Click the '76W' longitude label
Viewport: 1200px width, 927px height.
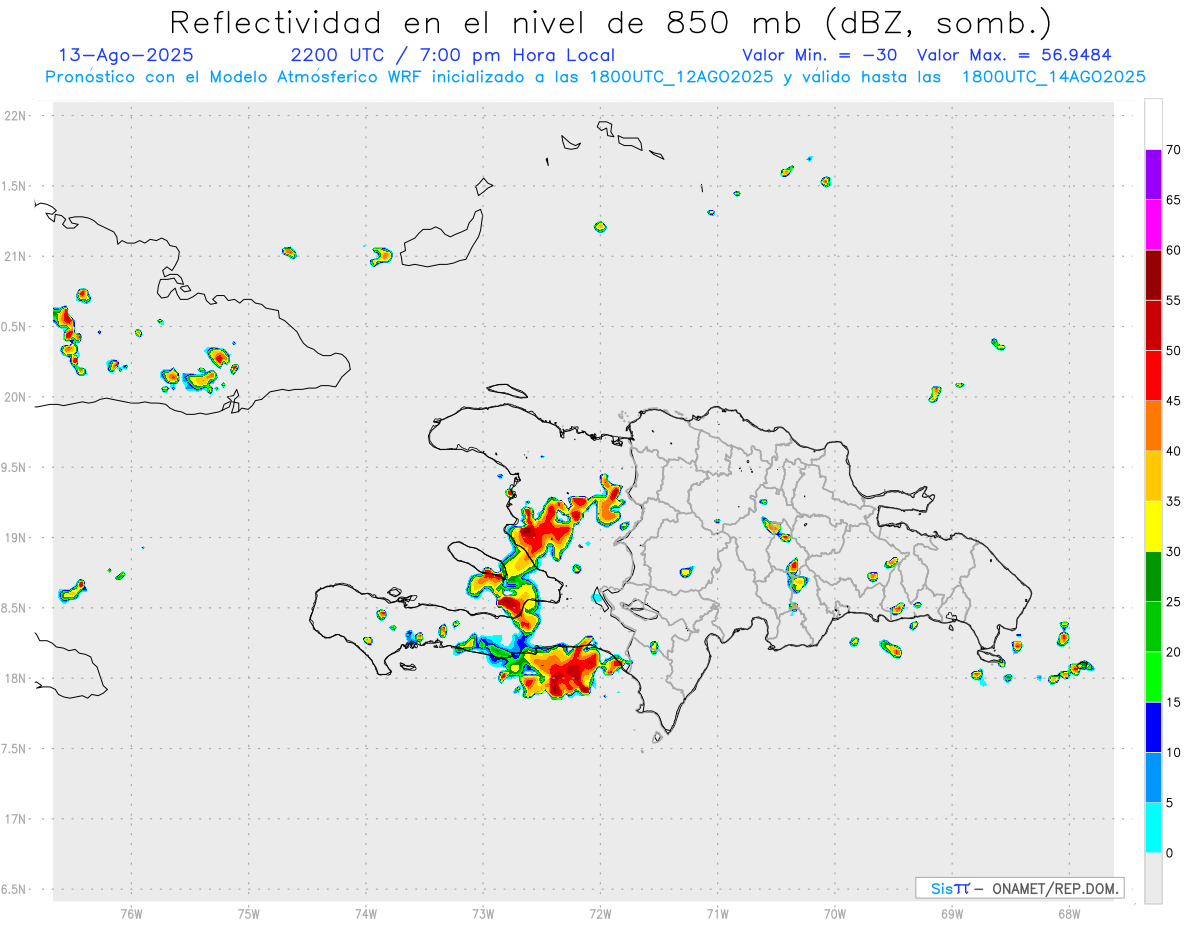[x=131, y=913]
